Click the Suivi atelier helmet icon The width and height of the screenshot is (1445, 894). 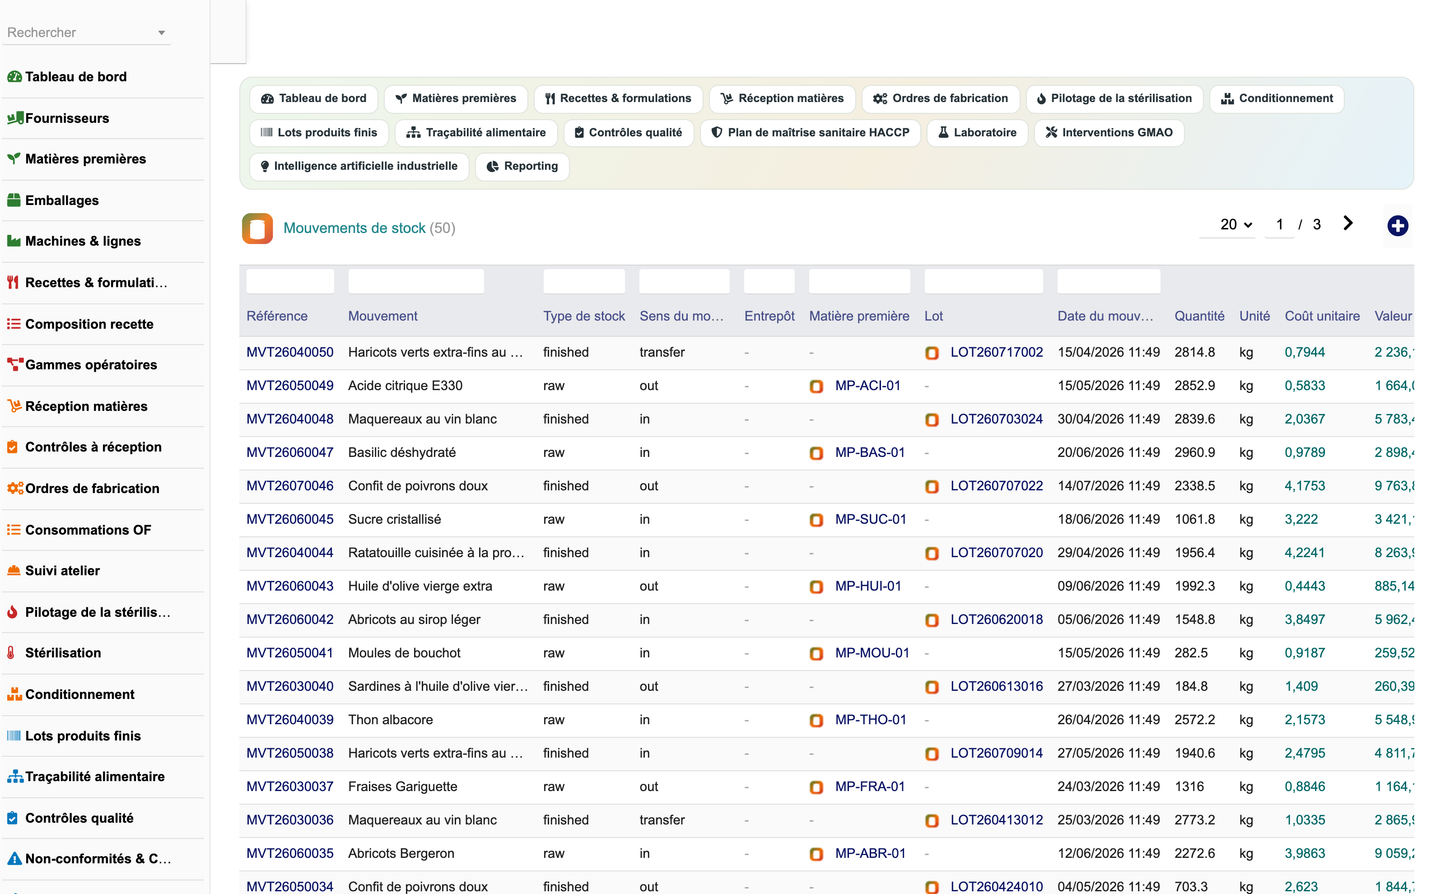(14, 571)
